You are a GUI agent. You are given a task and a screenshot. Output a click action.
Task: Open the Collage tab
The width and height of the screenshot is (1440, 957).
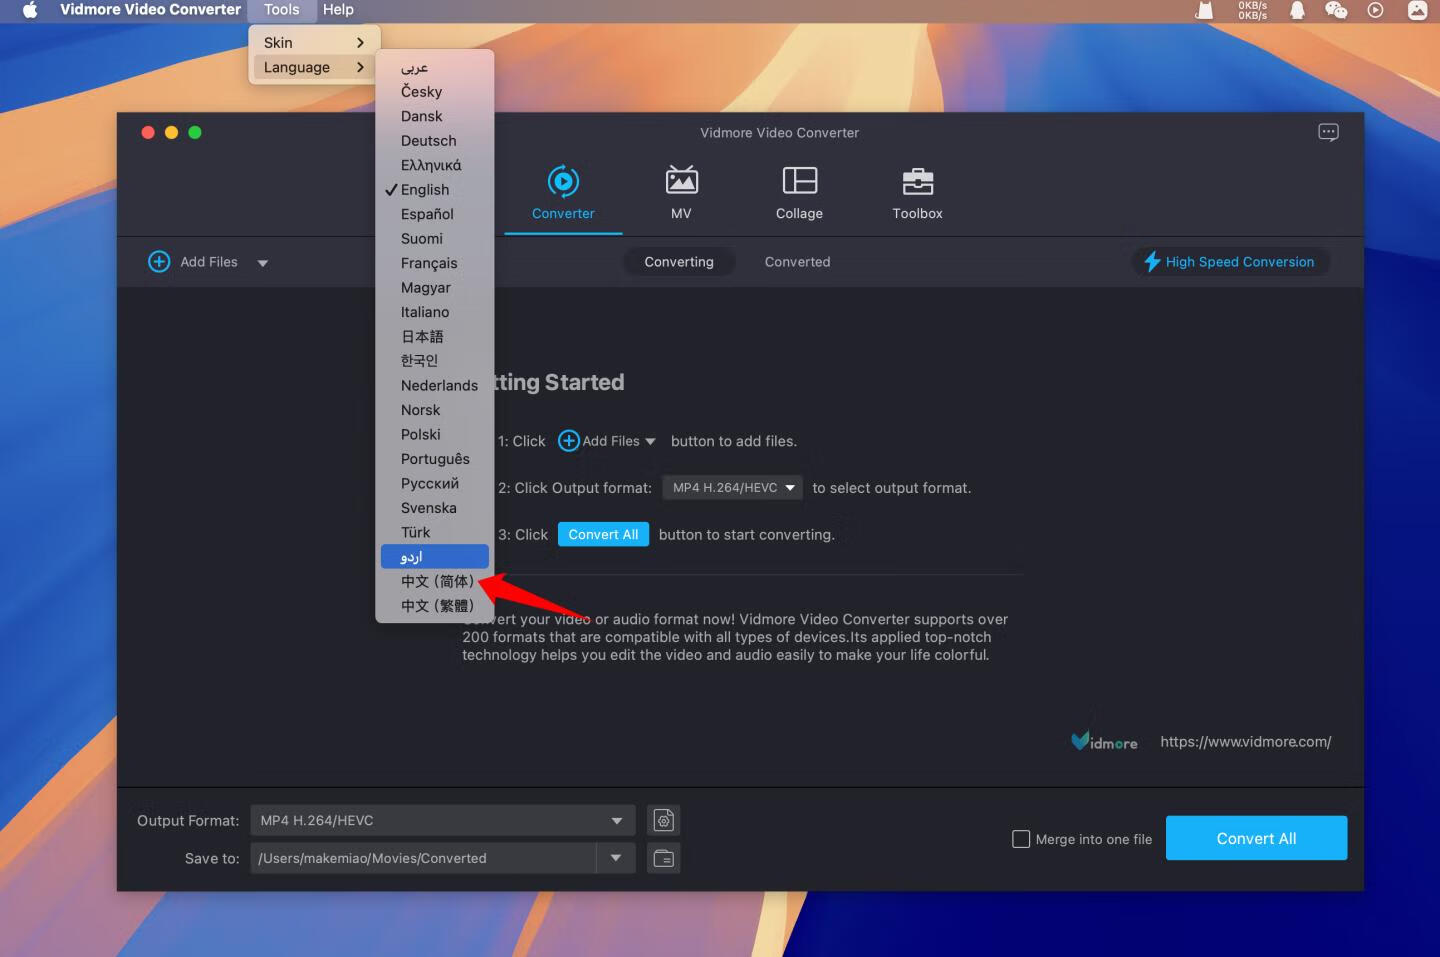click(799, 194)
